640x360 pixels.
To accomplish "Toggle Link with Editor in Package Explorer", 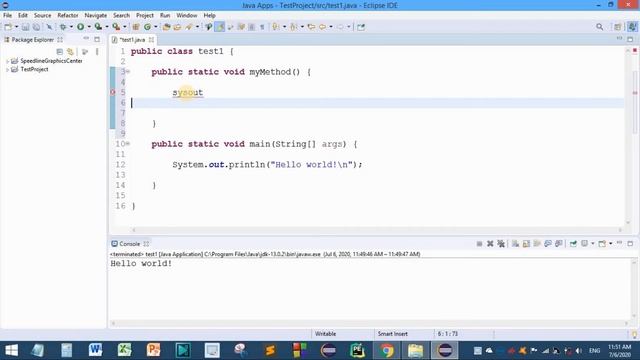I will tap(71, 52).
